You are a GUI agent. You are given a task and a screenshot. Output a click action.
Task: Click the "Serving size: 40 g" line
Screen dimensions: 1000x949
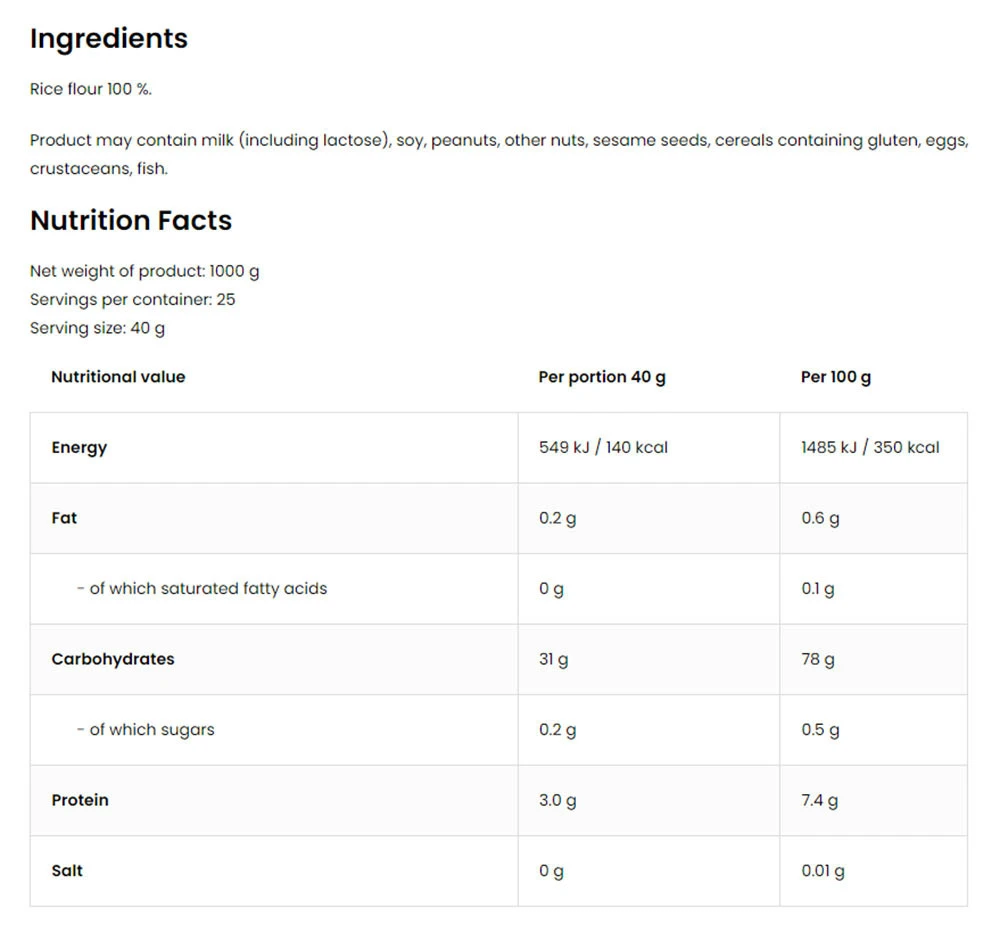click(x=98, y=328)
